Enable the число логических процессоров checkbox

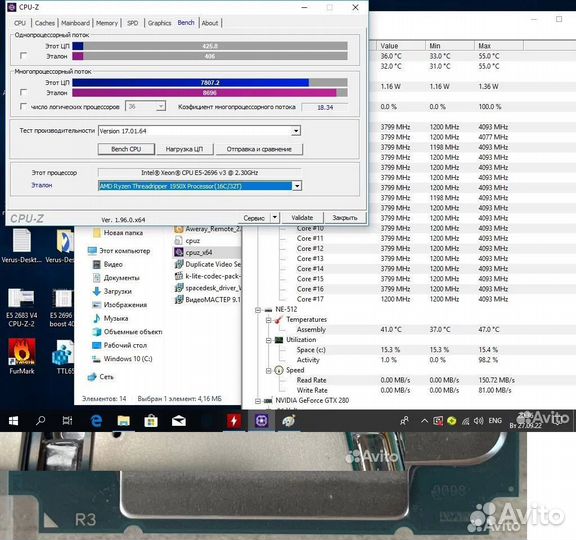(23, 107)
